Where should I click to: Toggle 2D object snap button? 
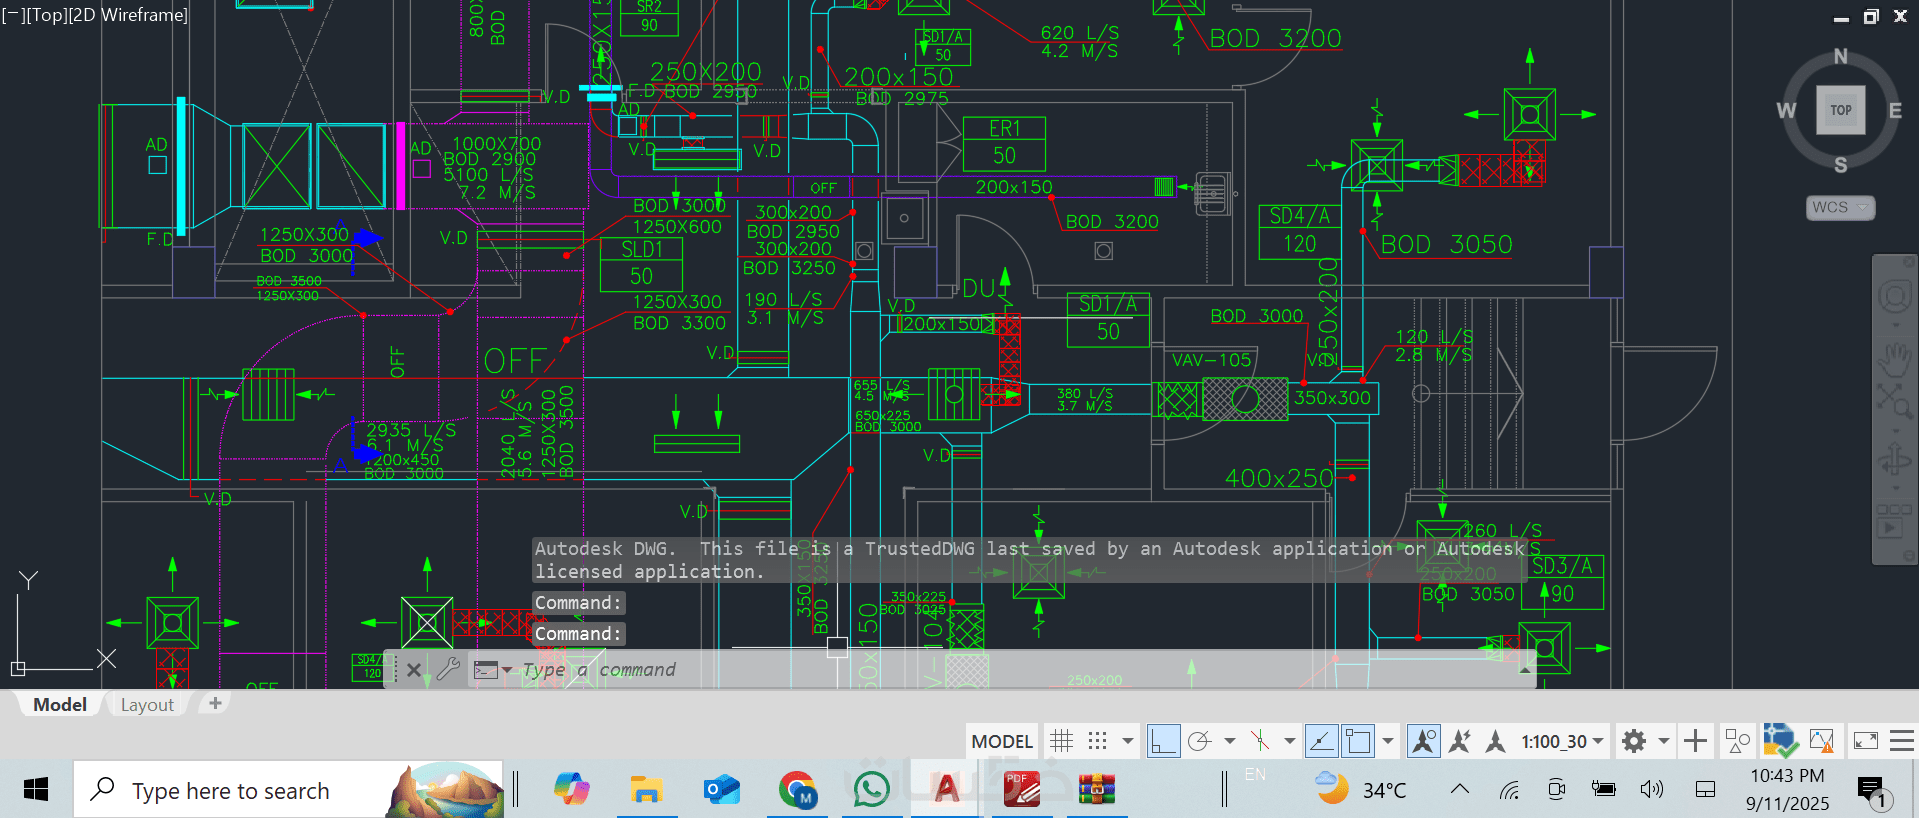click(1358, 741)
